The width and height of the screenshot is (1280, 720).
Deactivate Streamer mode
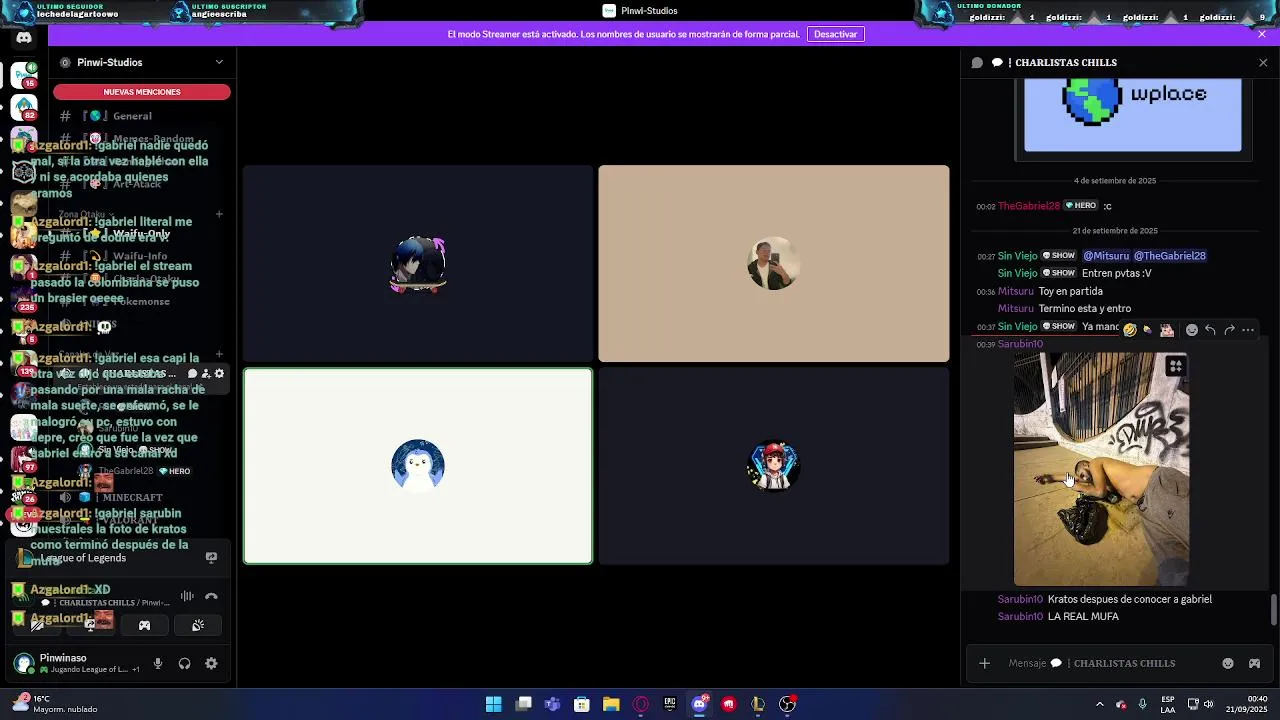835,34
